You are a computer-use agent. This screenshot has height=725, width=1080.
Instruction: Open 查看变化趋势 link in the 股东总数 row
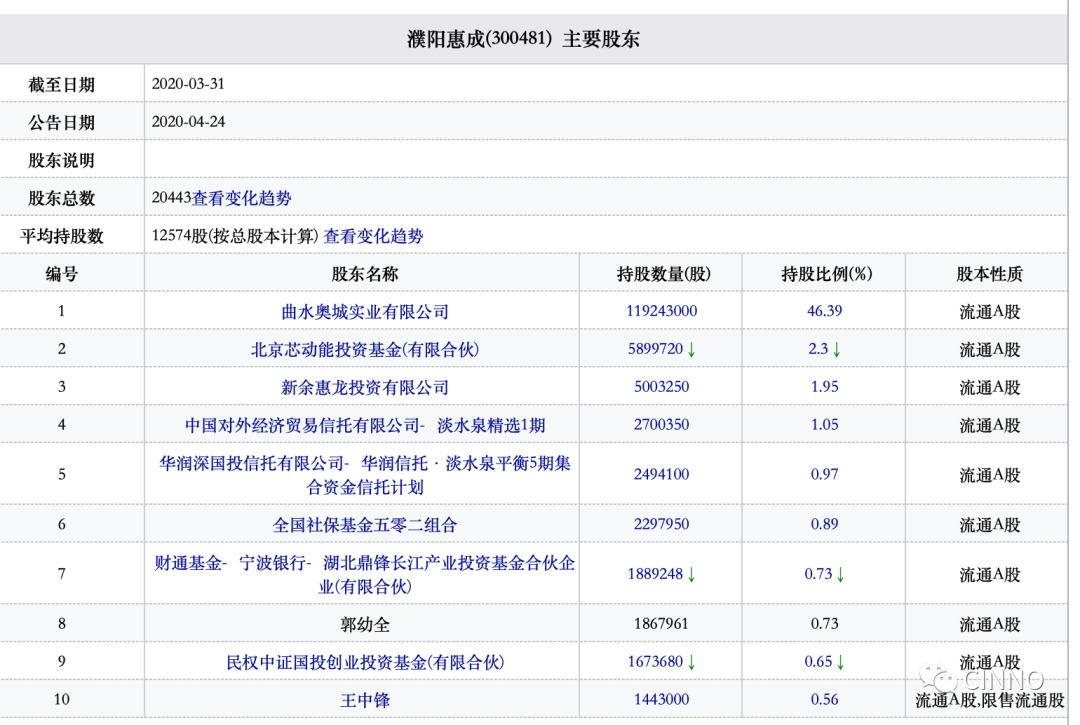click(241, 198)
